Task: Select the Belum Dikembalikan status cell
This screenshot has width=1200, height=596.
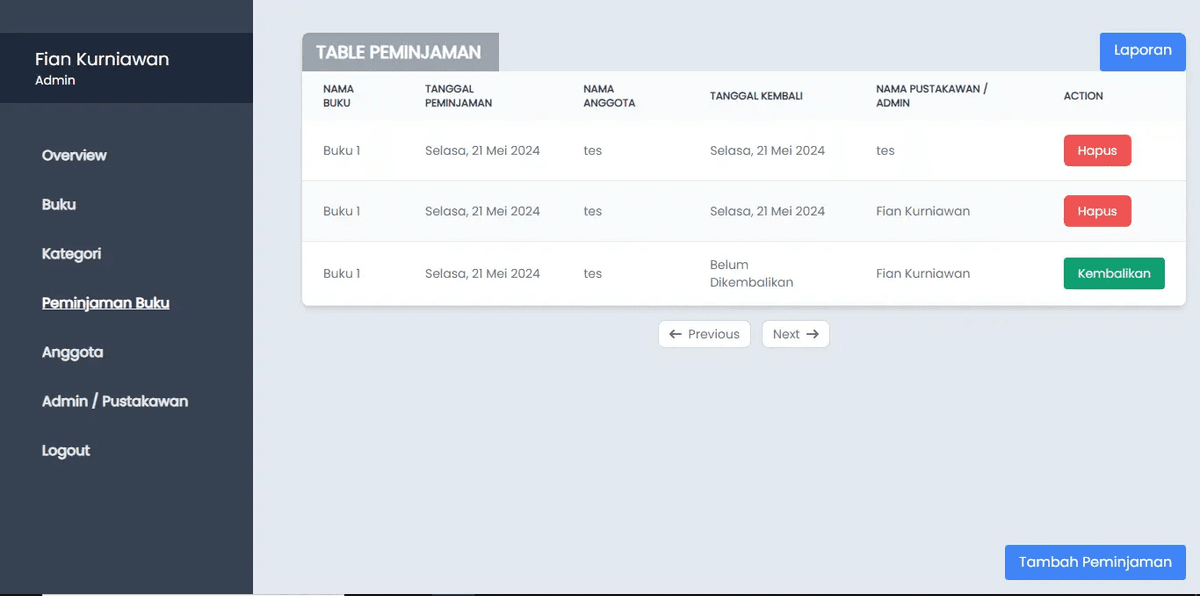Action: 751,273
